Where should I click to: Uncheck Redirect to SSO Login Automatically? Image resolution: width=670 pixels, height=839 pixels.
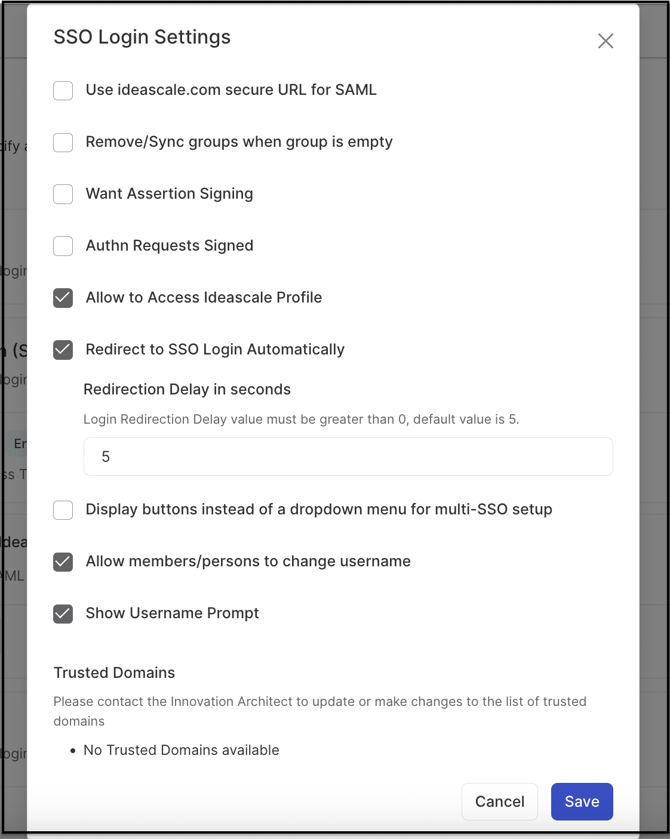point(63,349)
